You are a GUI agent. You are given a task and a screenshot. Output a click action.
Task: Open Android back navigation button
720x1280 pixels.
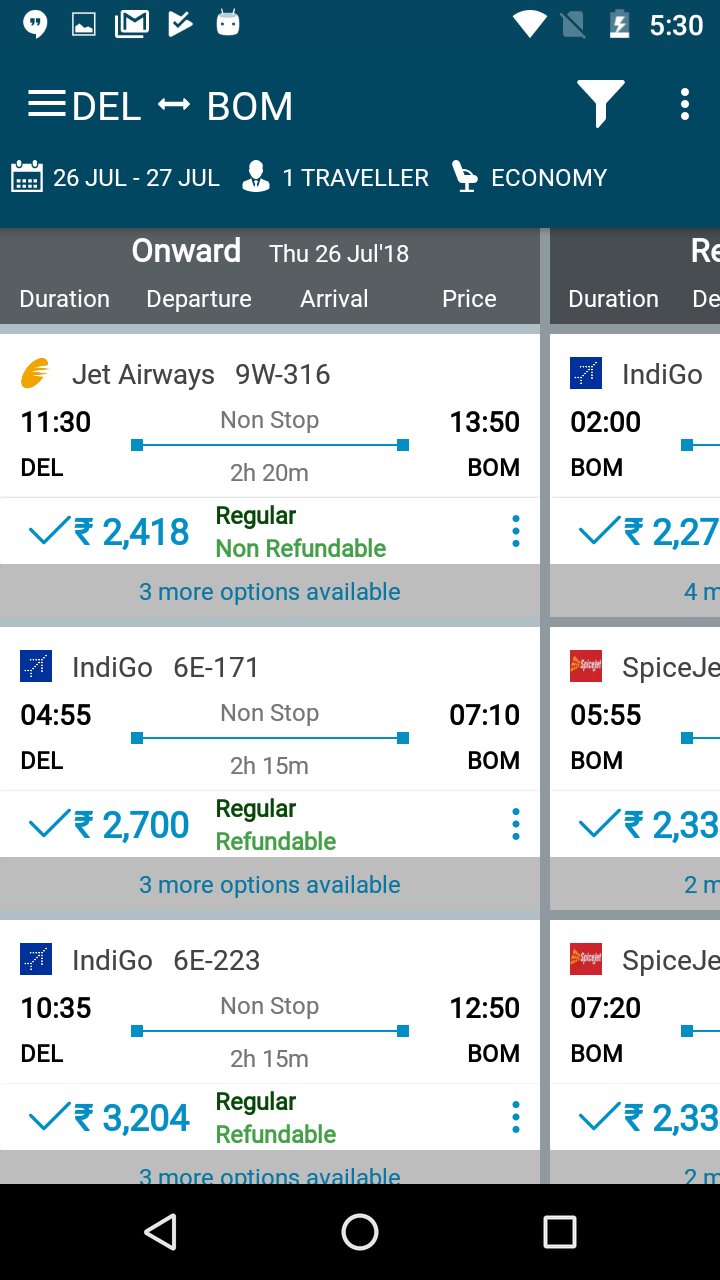pos(160,1232)
